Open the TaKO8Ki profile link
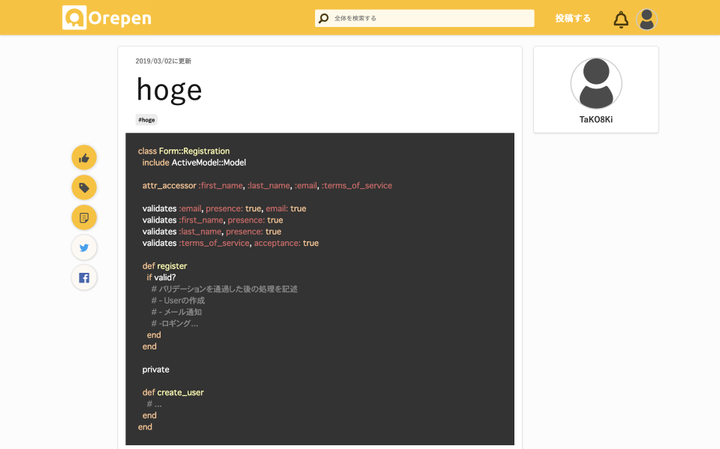The width and height of the screenshot is (720, 449). click(596, 120)
